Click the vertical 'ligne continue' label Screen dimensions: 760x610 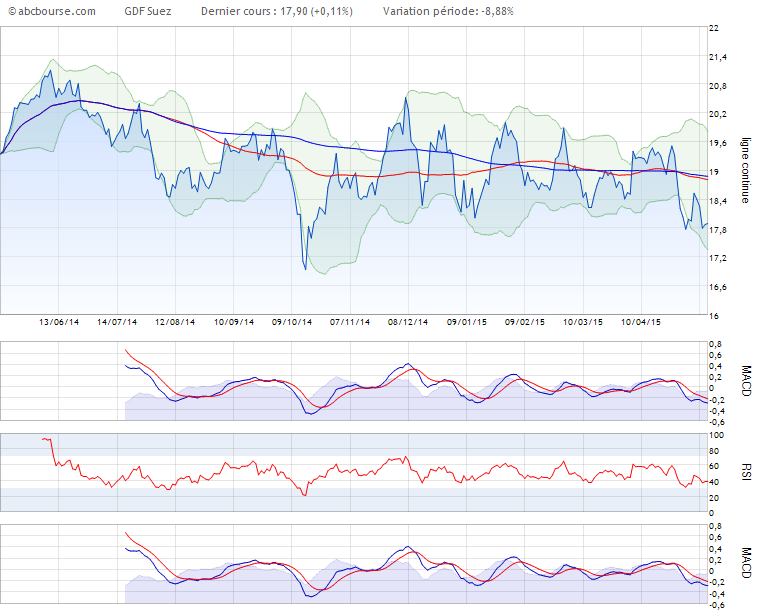click(x=745, y=172)
